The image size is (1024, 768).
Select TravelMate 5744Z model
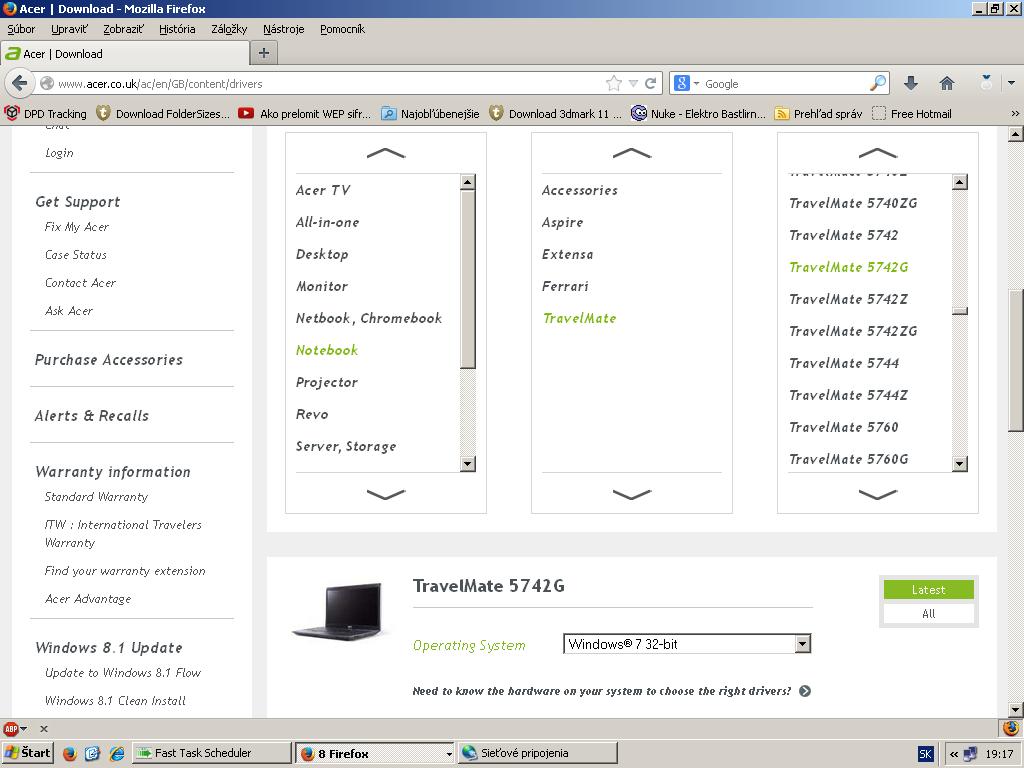click(848, 395)
